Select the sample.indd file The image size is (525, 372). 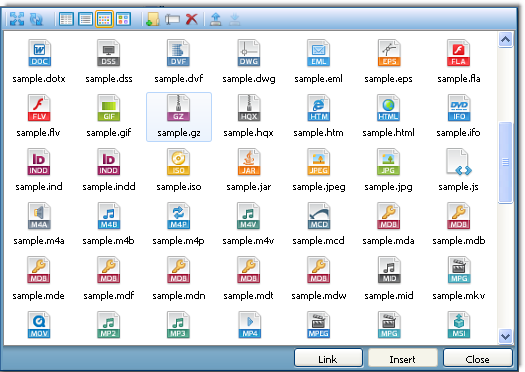tap(109, 170)
